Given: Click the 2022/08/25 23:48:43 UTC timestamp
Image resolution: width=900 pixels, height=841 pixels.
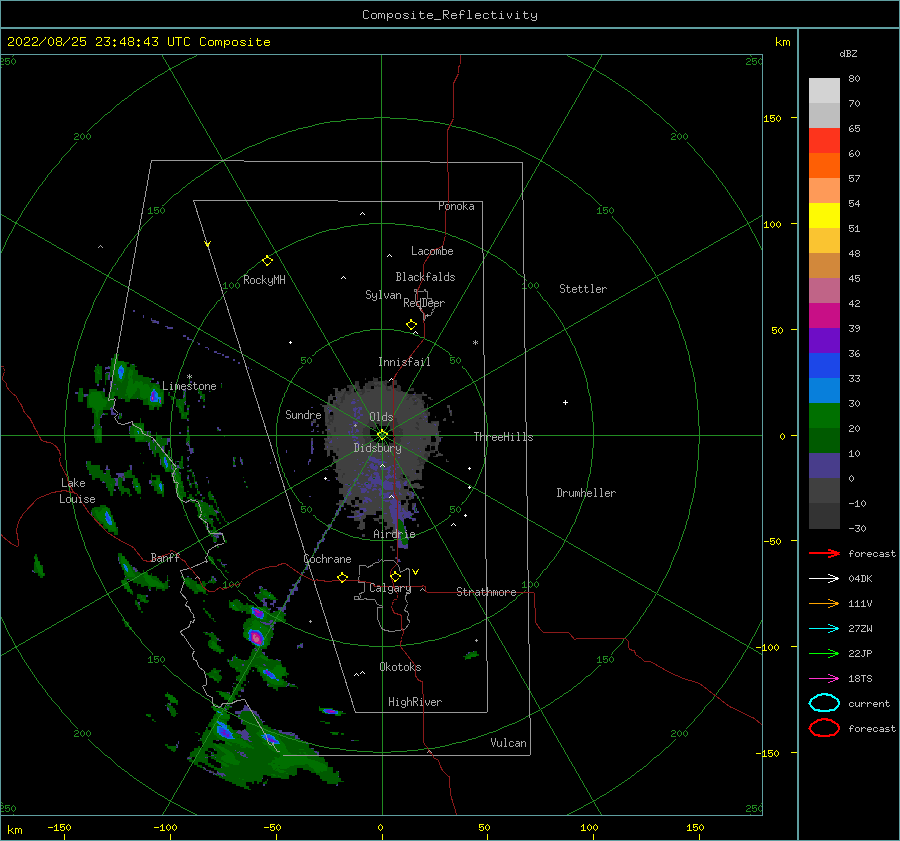Looking at the screenshot, I should click(x=138, y=42).
